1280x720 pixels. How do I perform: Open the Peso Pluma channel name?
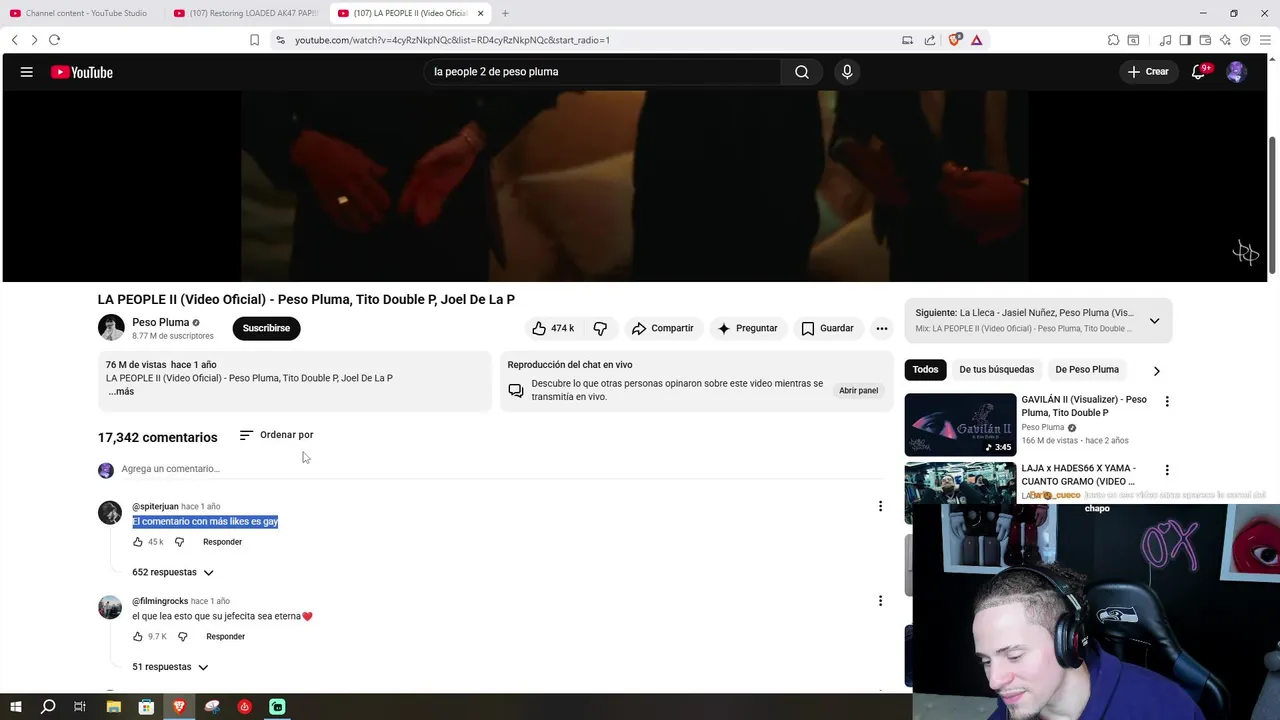pos(160,322)
